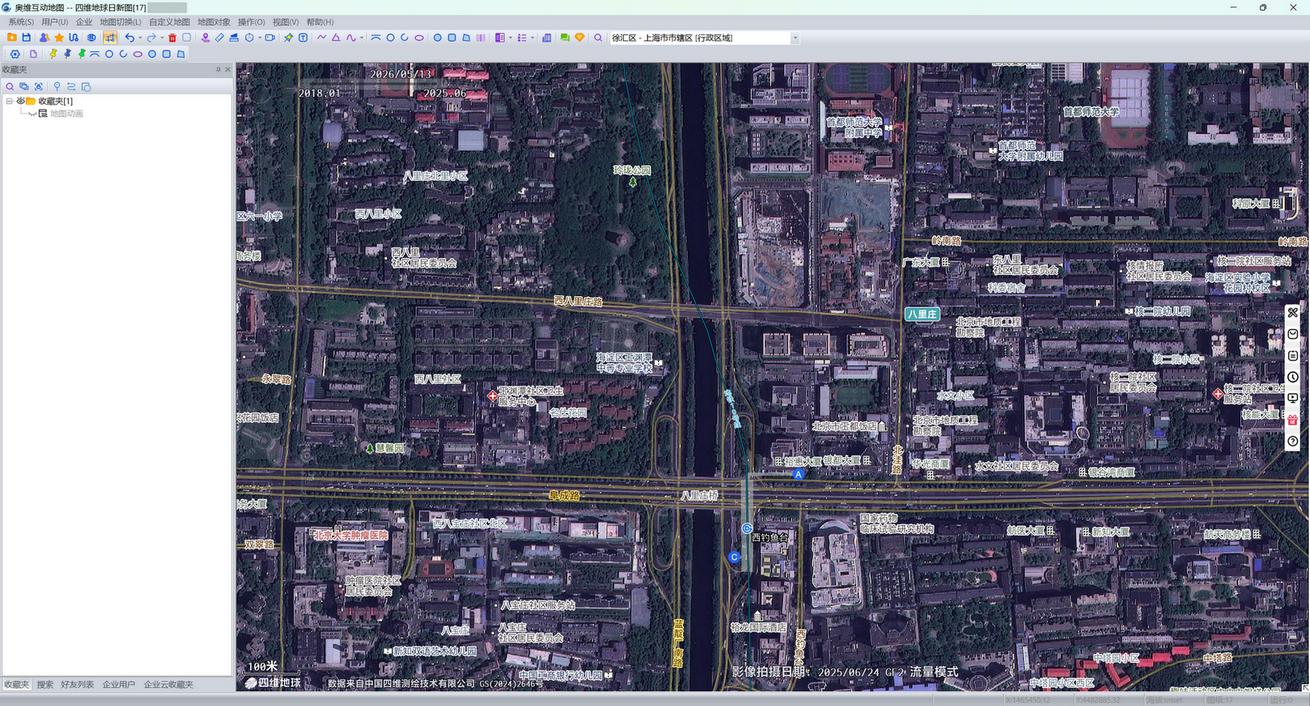
Task: Click the 2025.06 imagery timeline date
Action: pos(444,93)
